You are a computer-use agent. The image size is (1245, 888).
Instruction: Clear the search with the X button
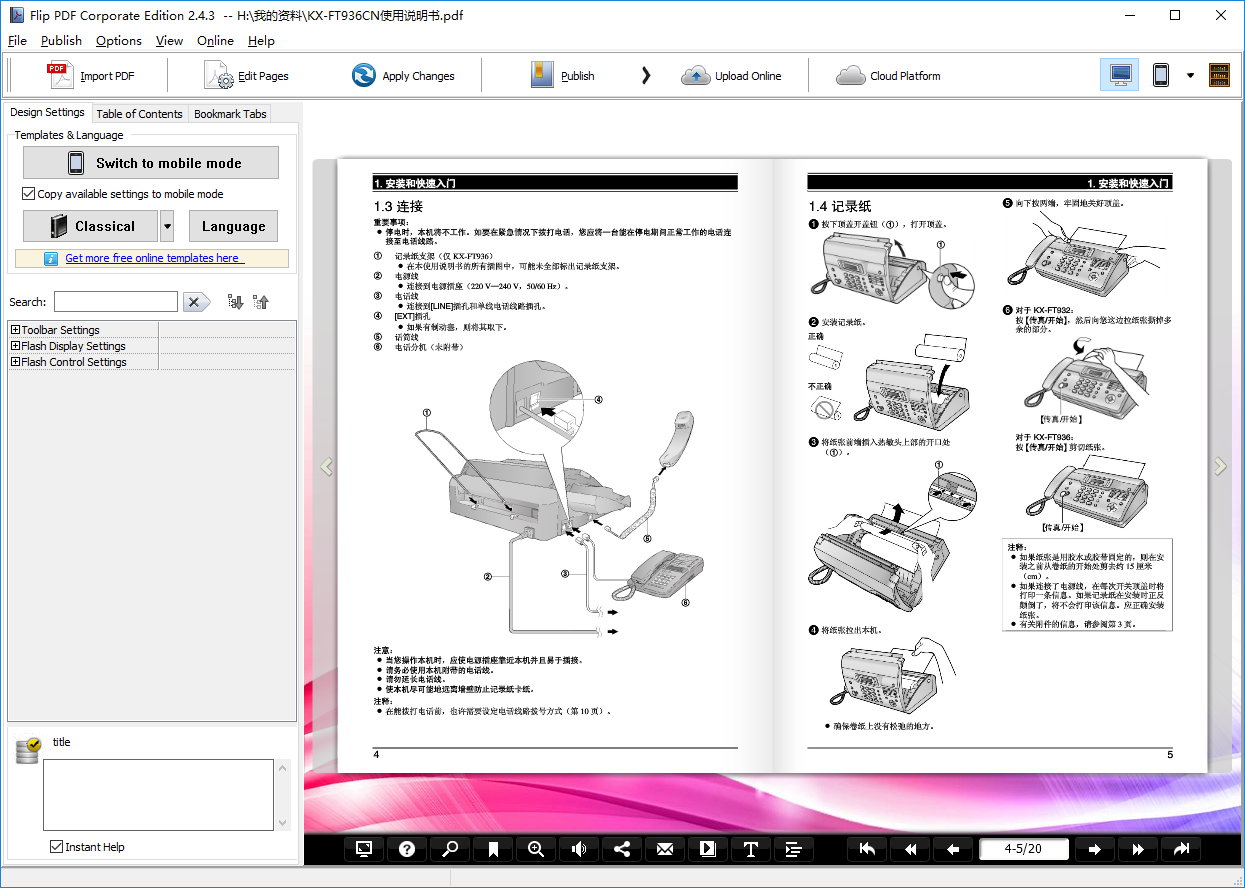point(196,302)
